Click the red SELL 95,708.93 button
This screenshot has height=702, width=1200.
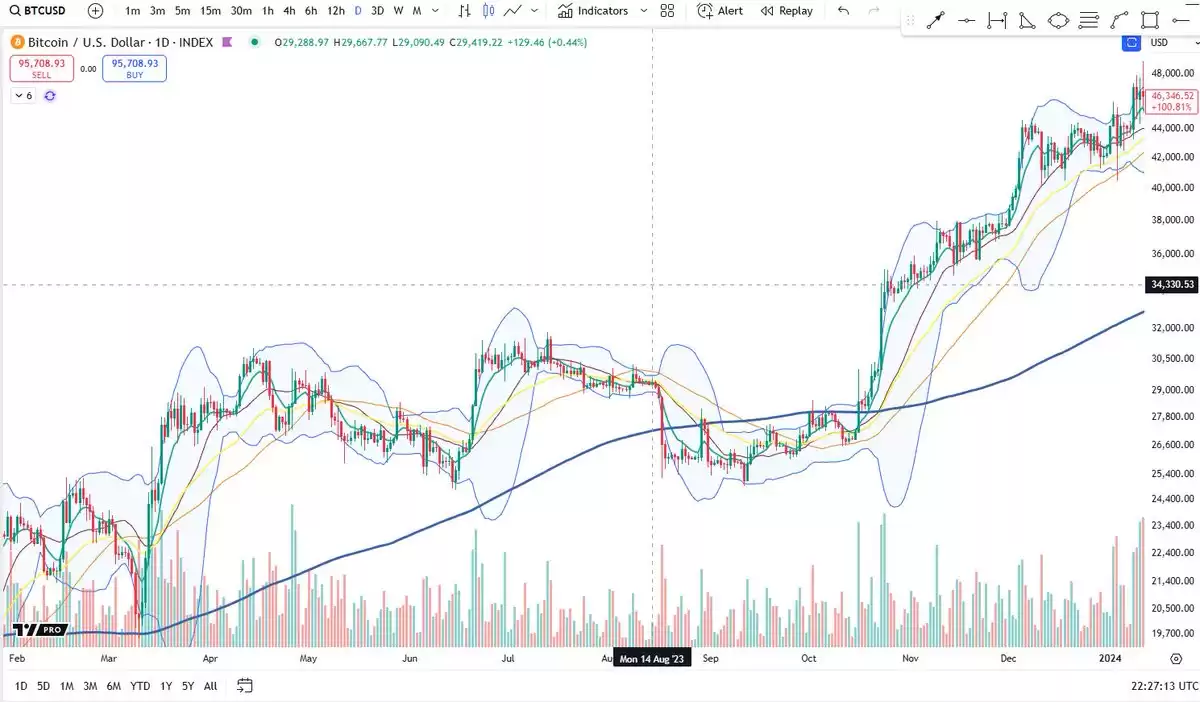(x=41, y=68)
